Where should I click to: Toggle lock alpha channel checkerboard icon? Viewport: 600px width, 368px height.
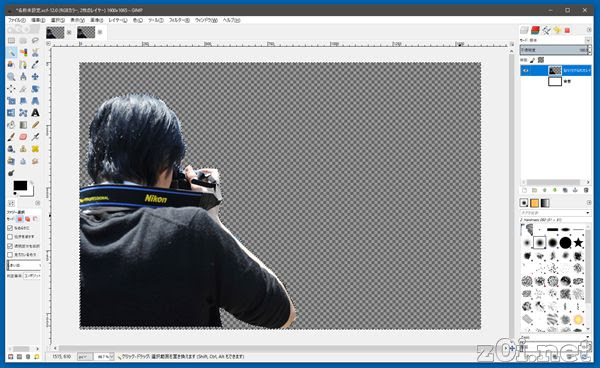[541, 60]
